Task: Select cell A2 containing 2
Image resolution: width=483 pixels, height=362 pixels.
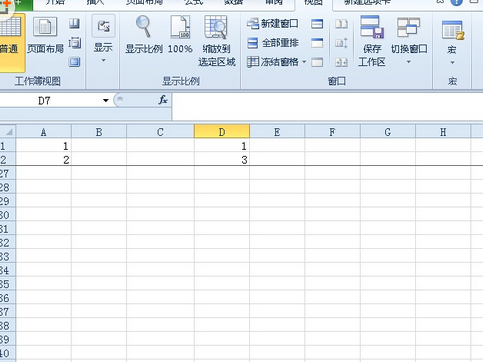Action: 44,160
